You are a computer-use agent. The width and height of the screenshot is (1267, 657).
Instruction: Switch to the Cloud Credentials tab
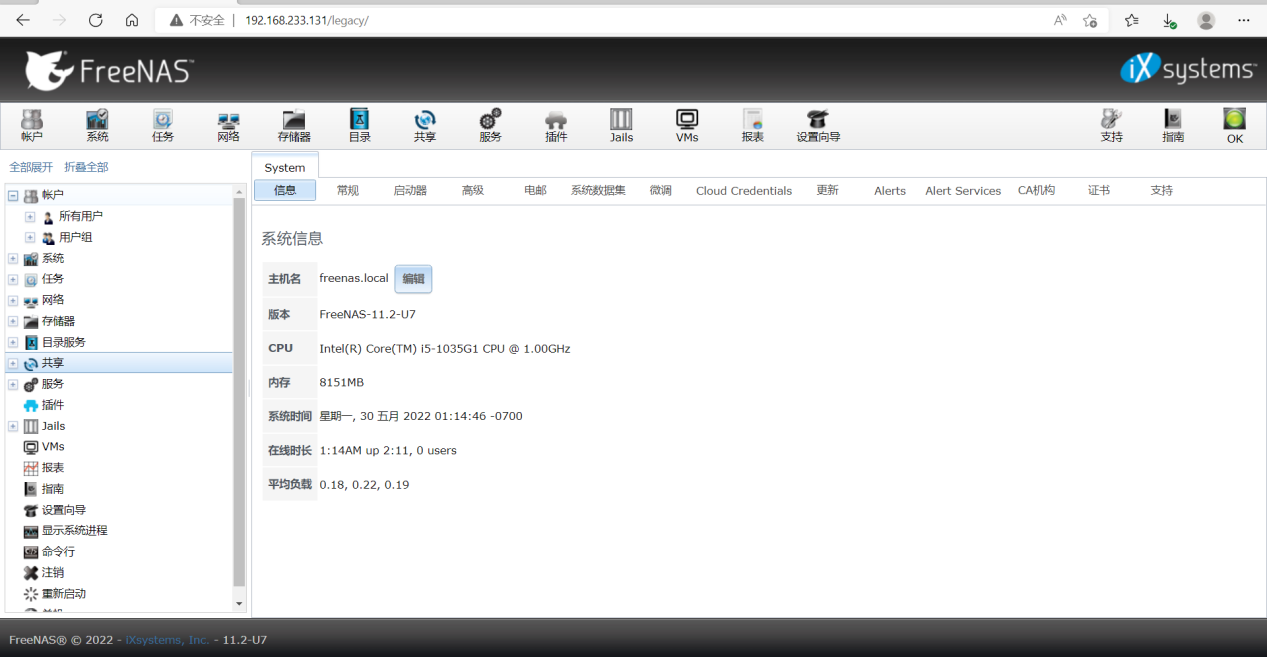[x=744, y=190]
